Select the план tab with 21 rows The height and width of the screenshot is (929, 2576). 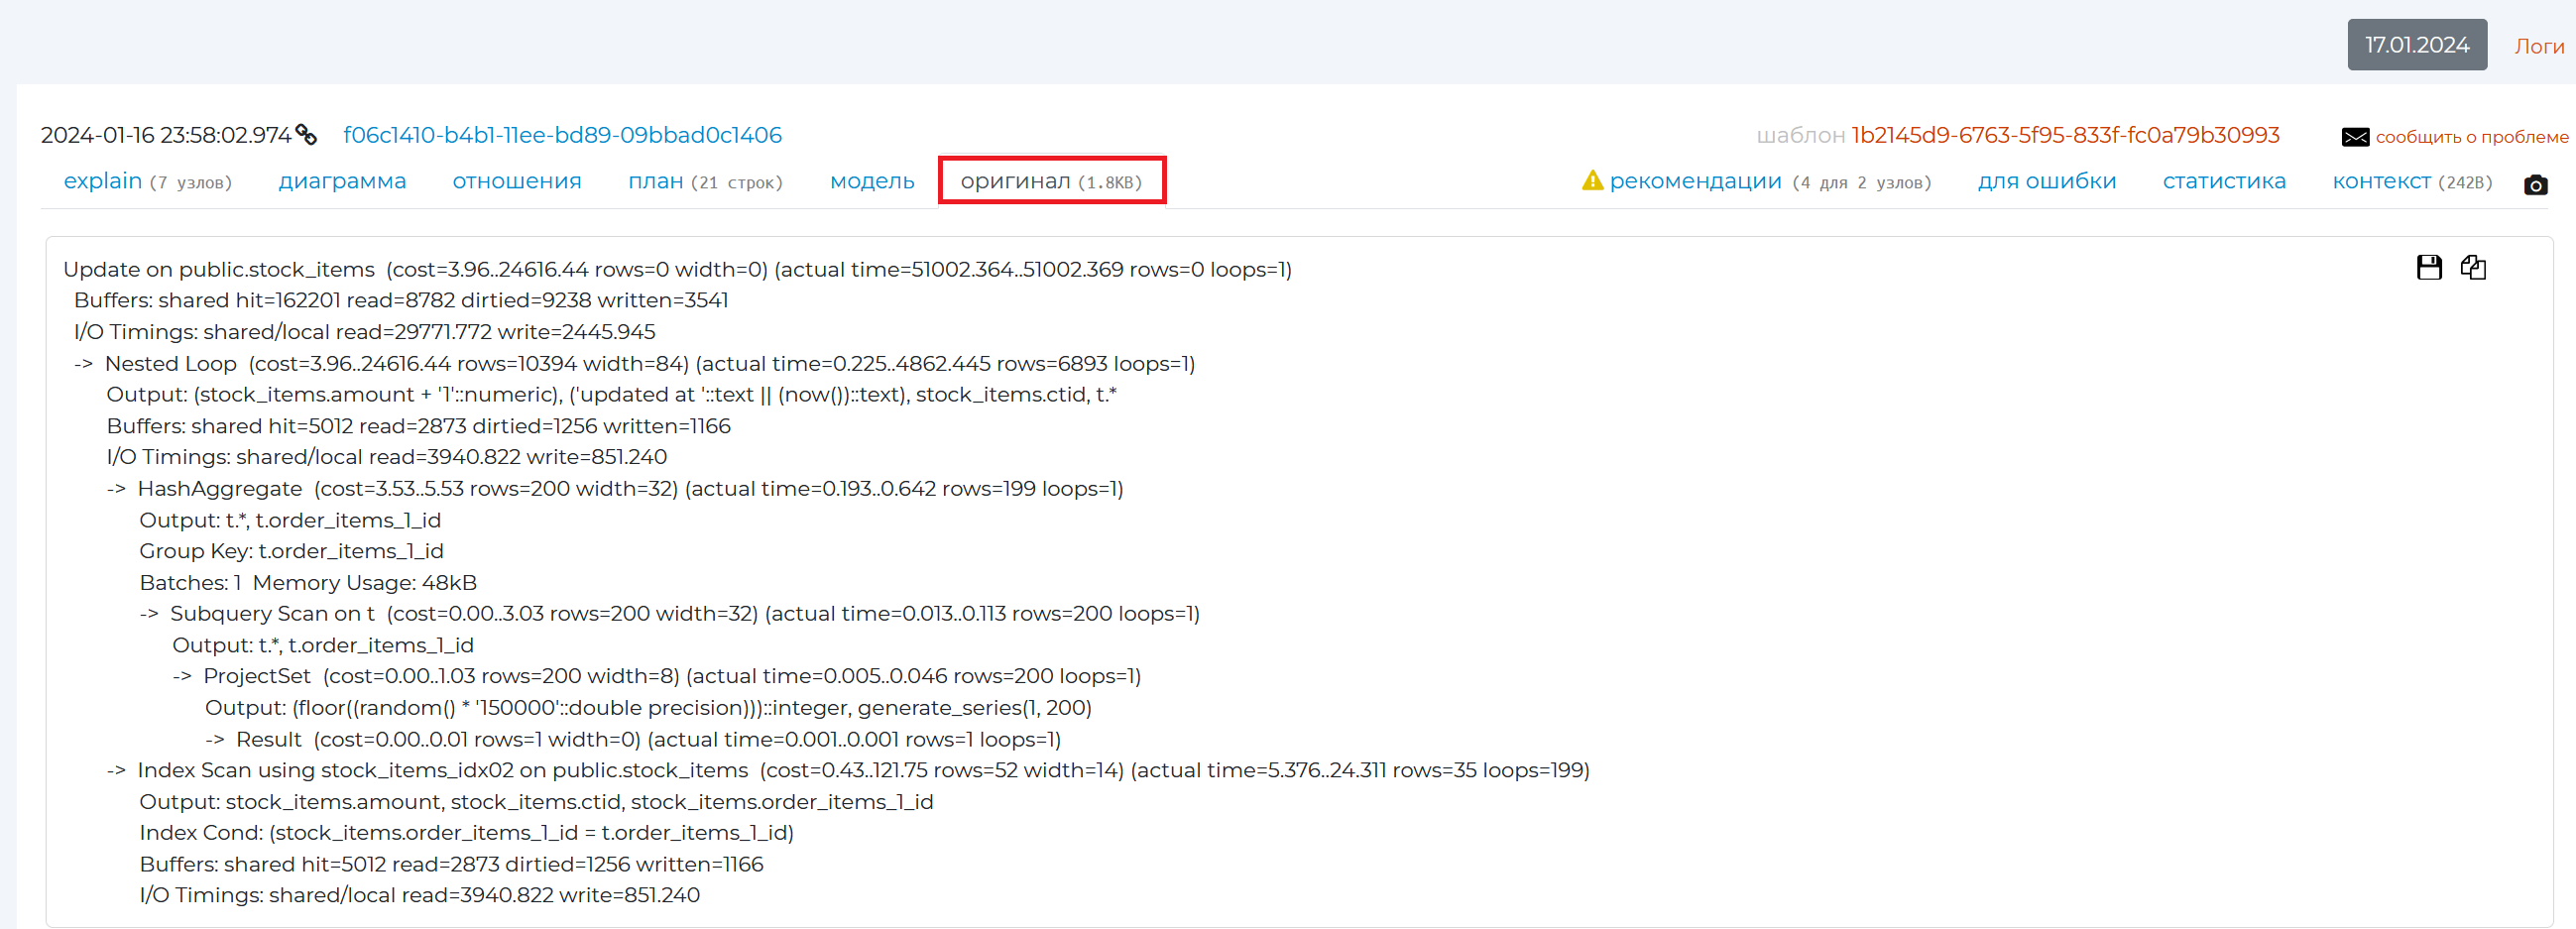[705, 182]
